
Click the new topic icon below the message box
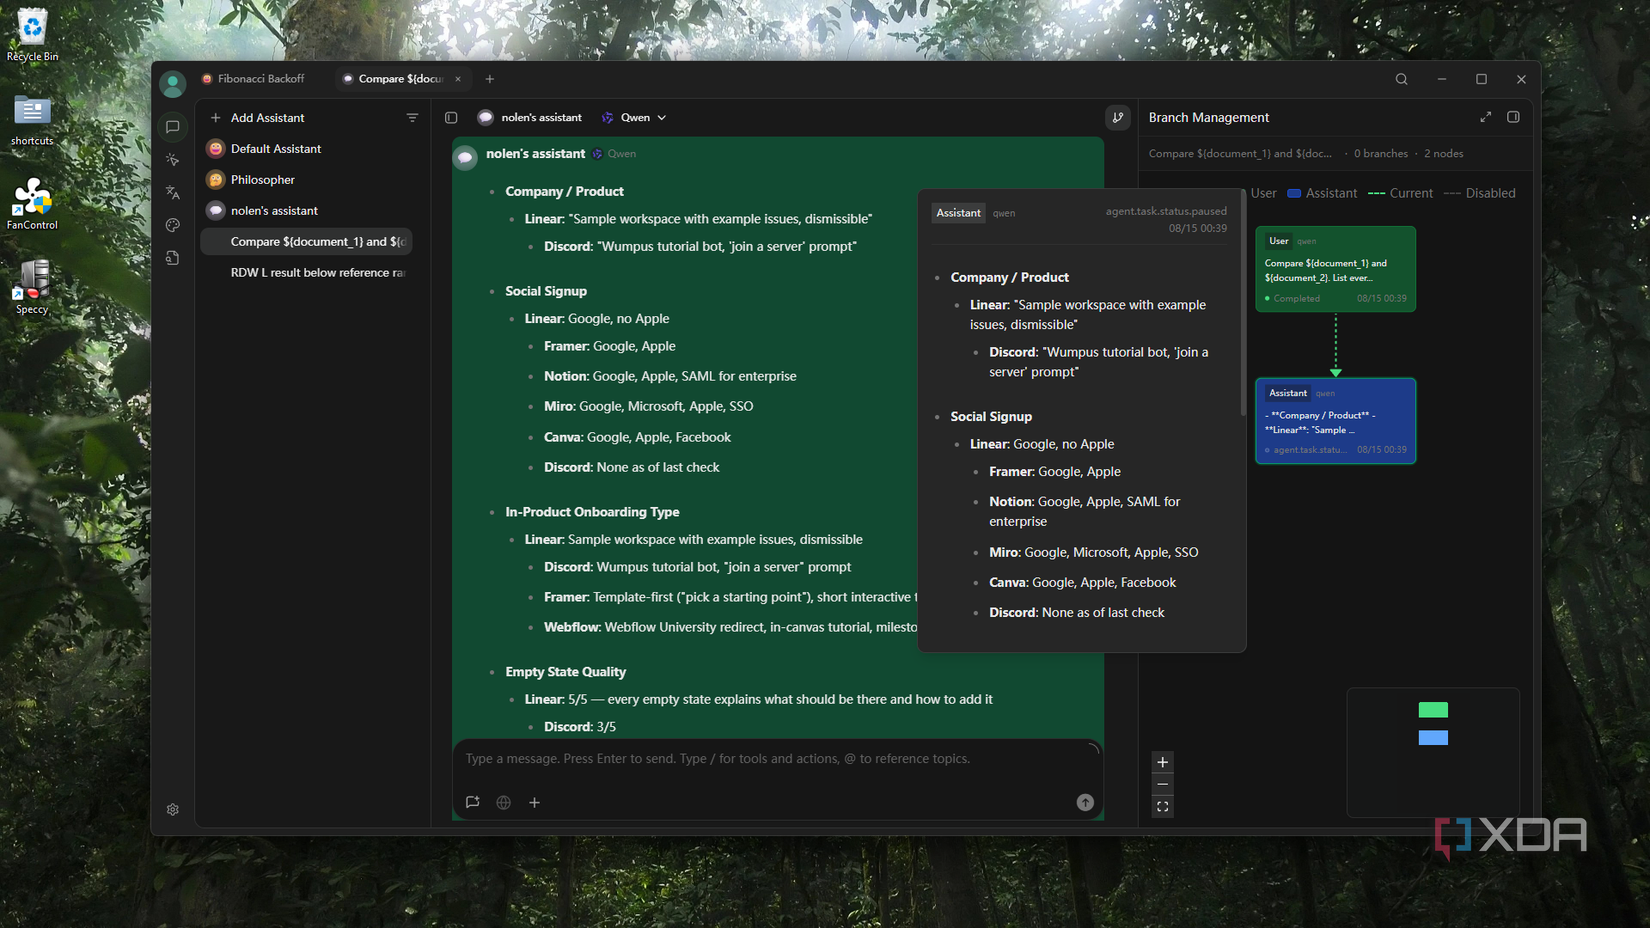[473, 802]
